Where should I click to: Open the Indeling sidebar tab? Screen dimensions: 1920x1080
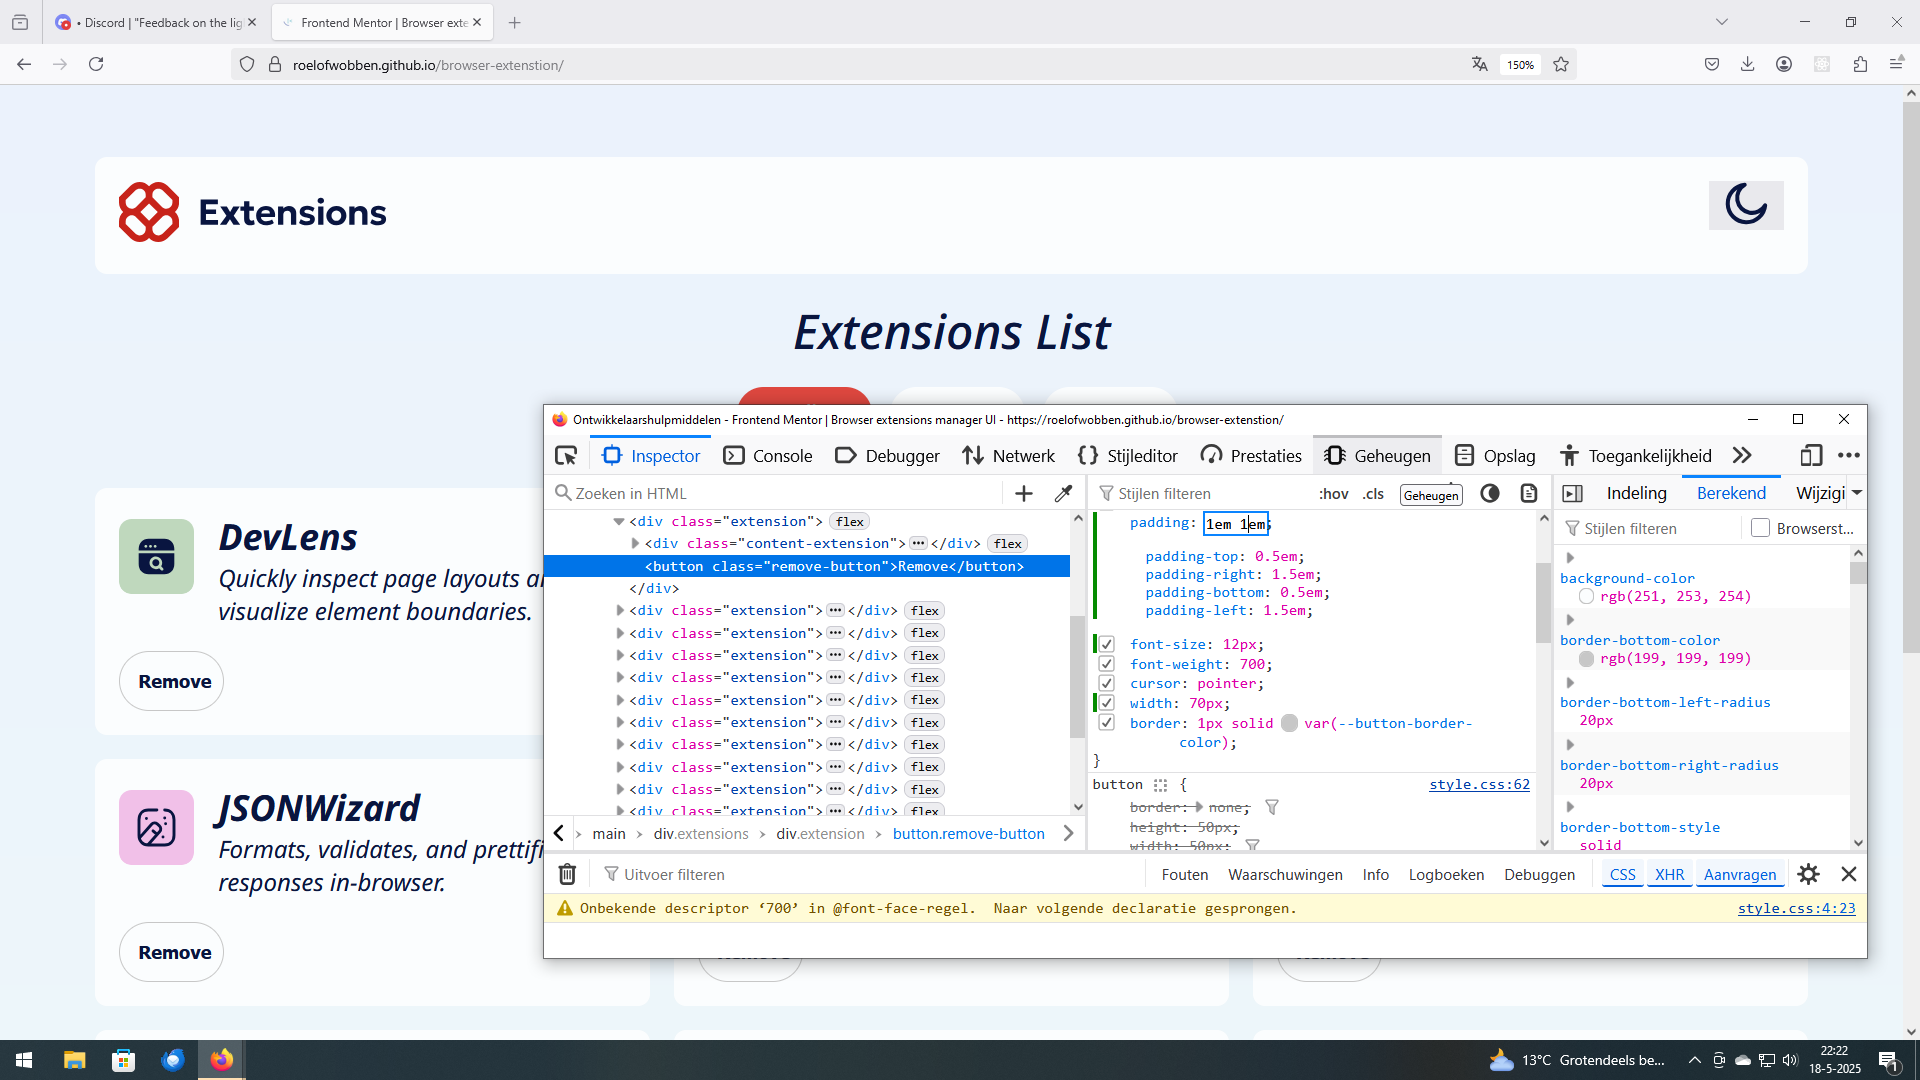click(x=1636, y=493)
